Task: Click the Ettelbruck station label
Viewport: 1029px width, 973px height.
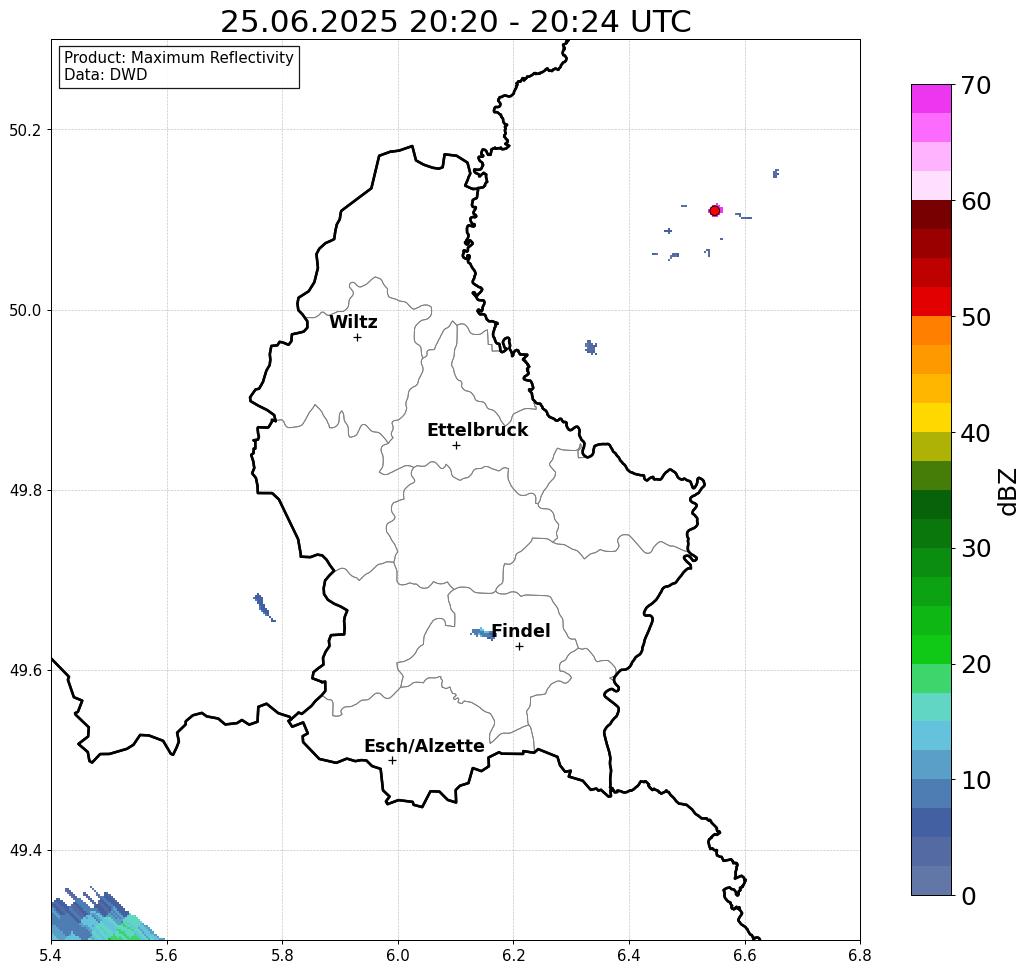Action: (x=477, y=430)
